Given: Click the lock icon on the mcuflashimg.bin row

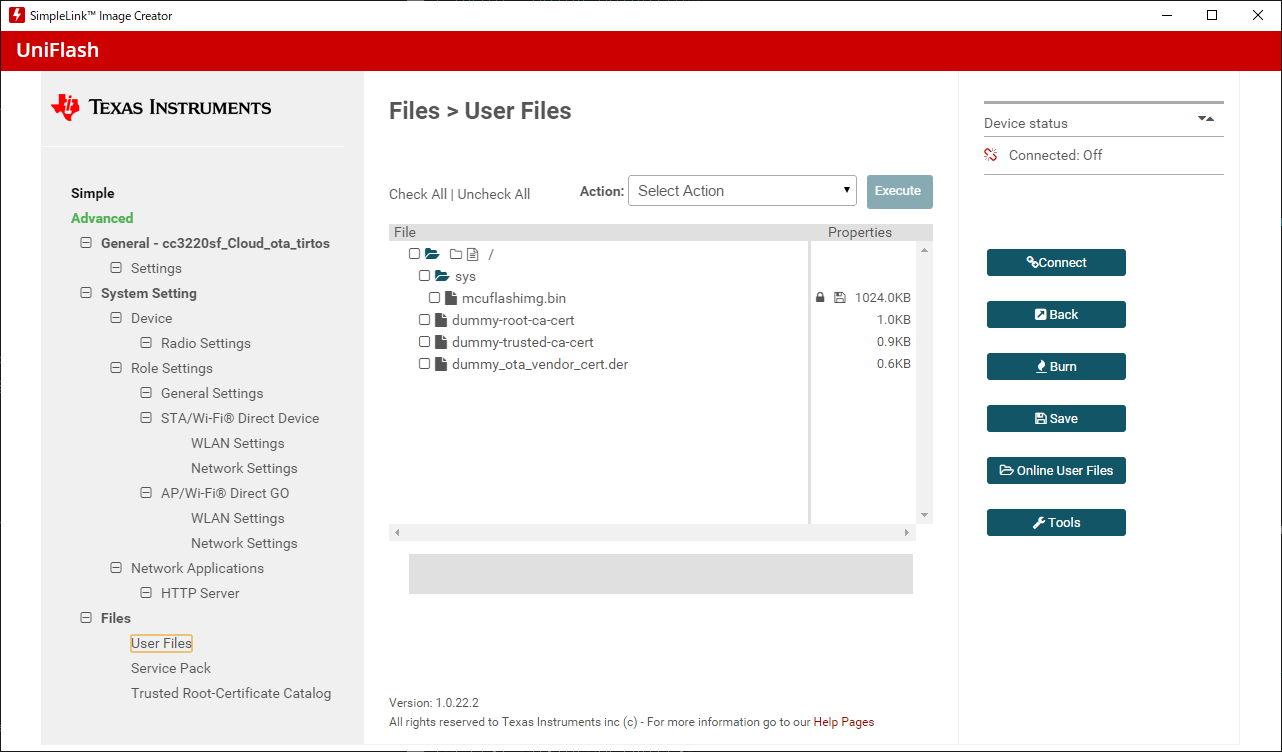Looking at the screenshot, I should tap(820, 297).
